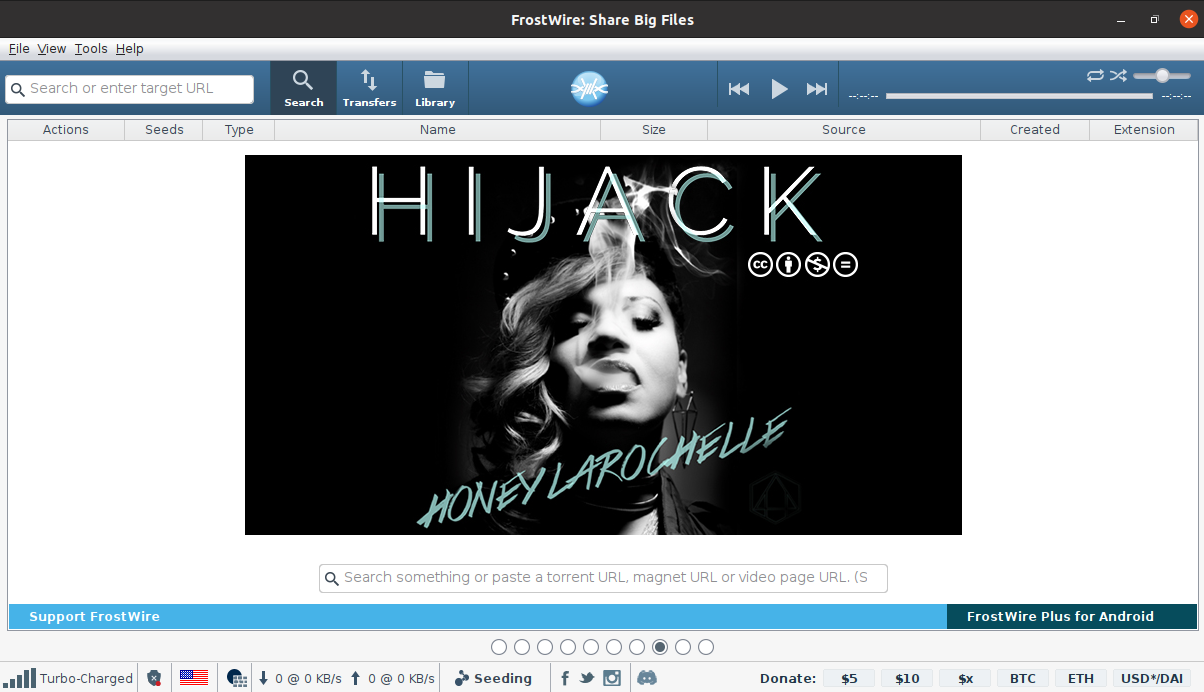The height and width of the screenshot is (692, 1204).
Task: Select the last slideshow radio dot
Action: [706, 647]
